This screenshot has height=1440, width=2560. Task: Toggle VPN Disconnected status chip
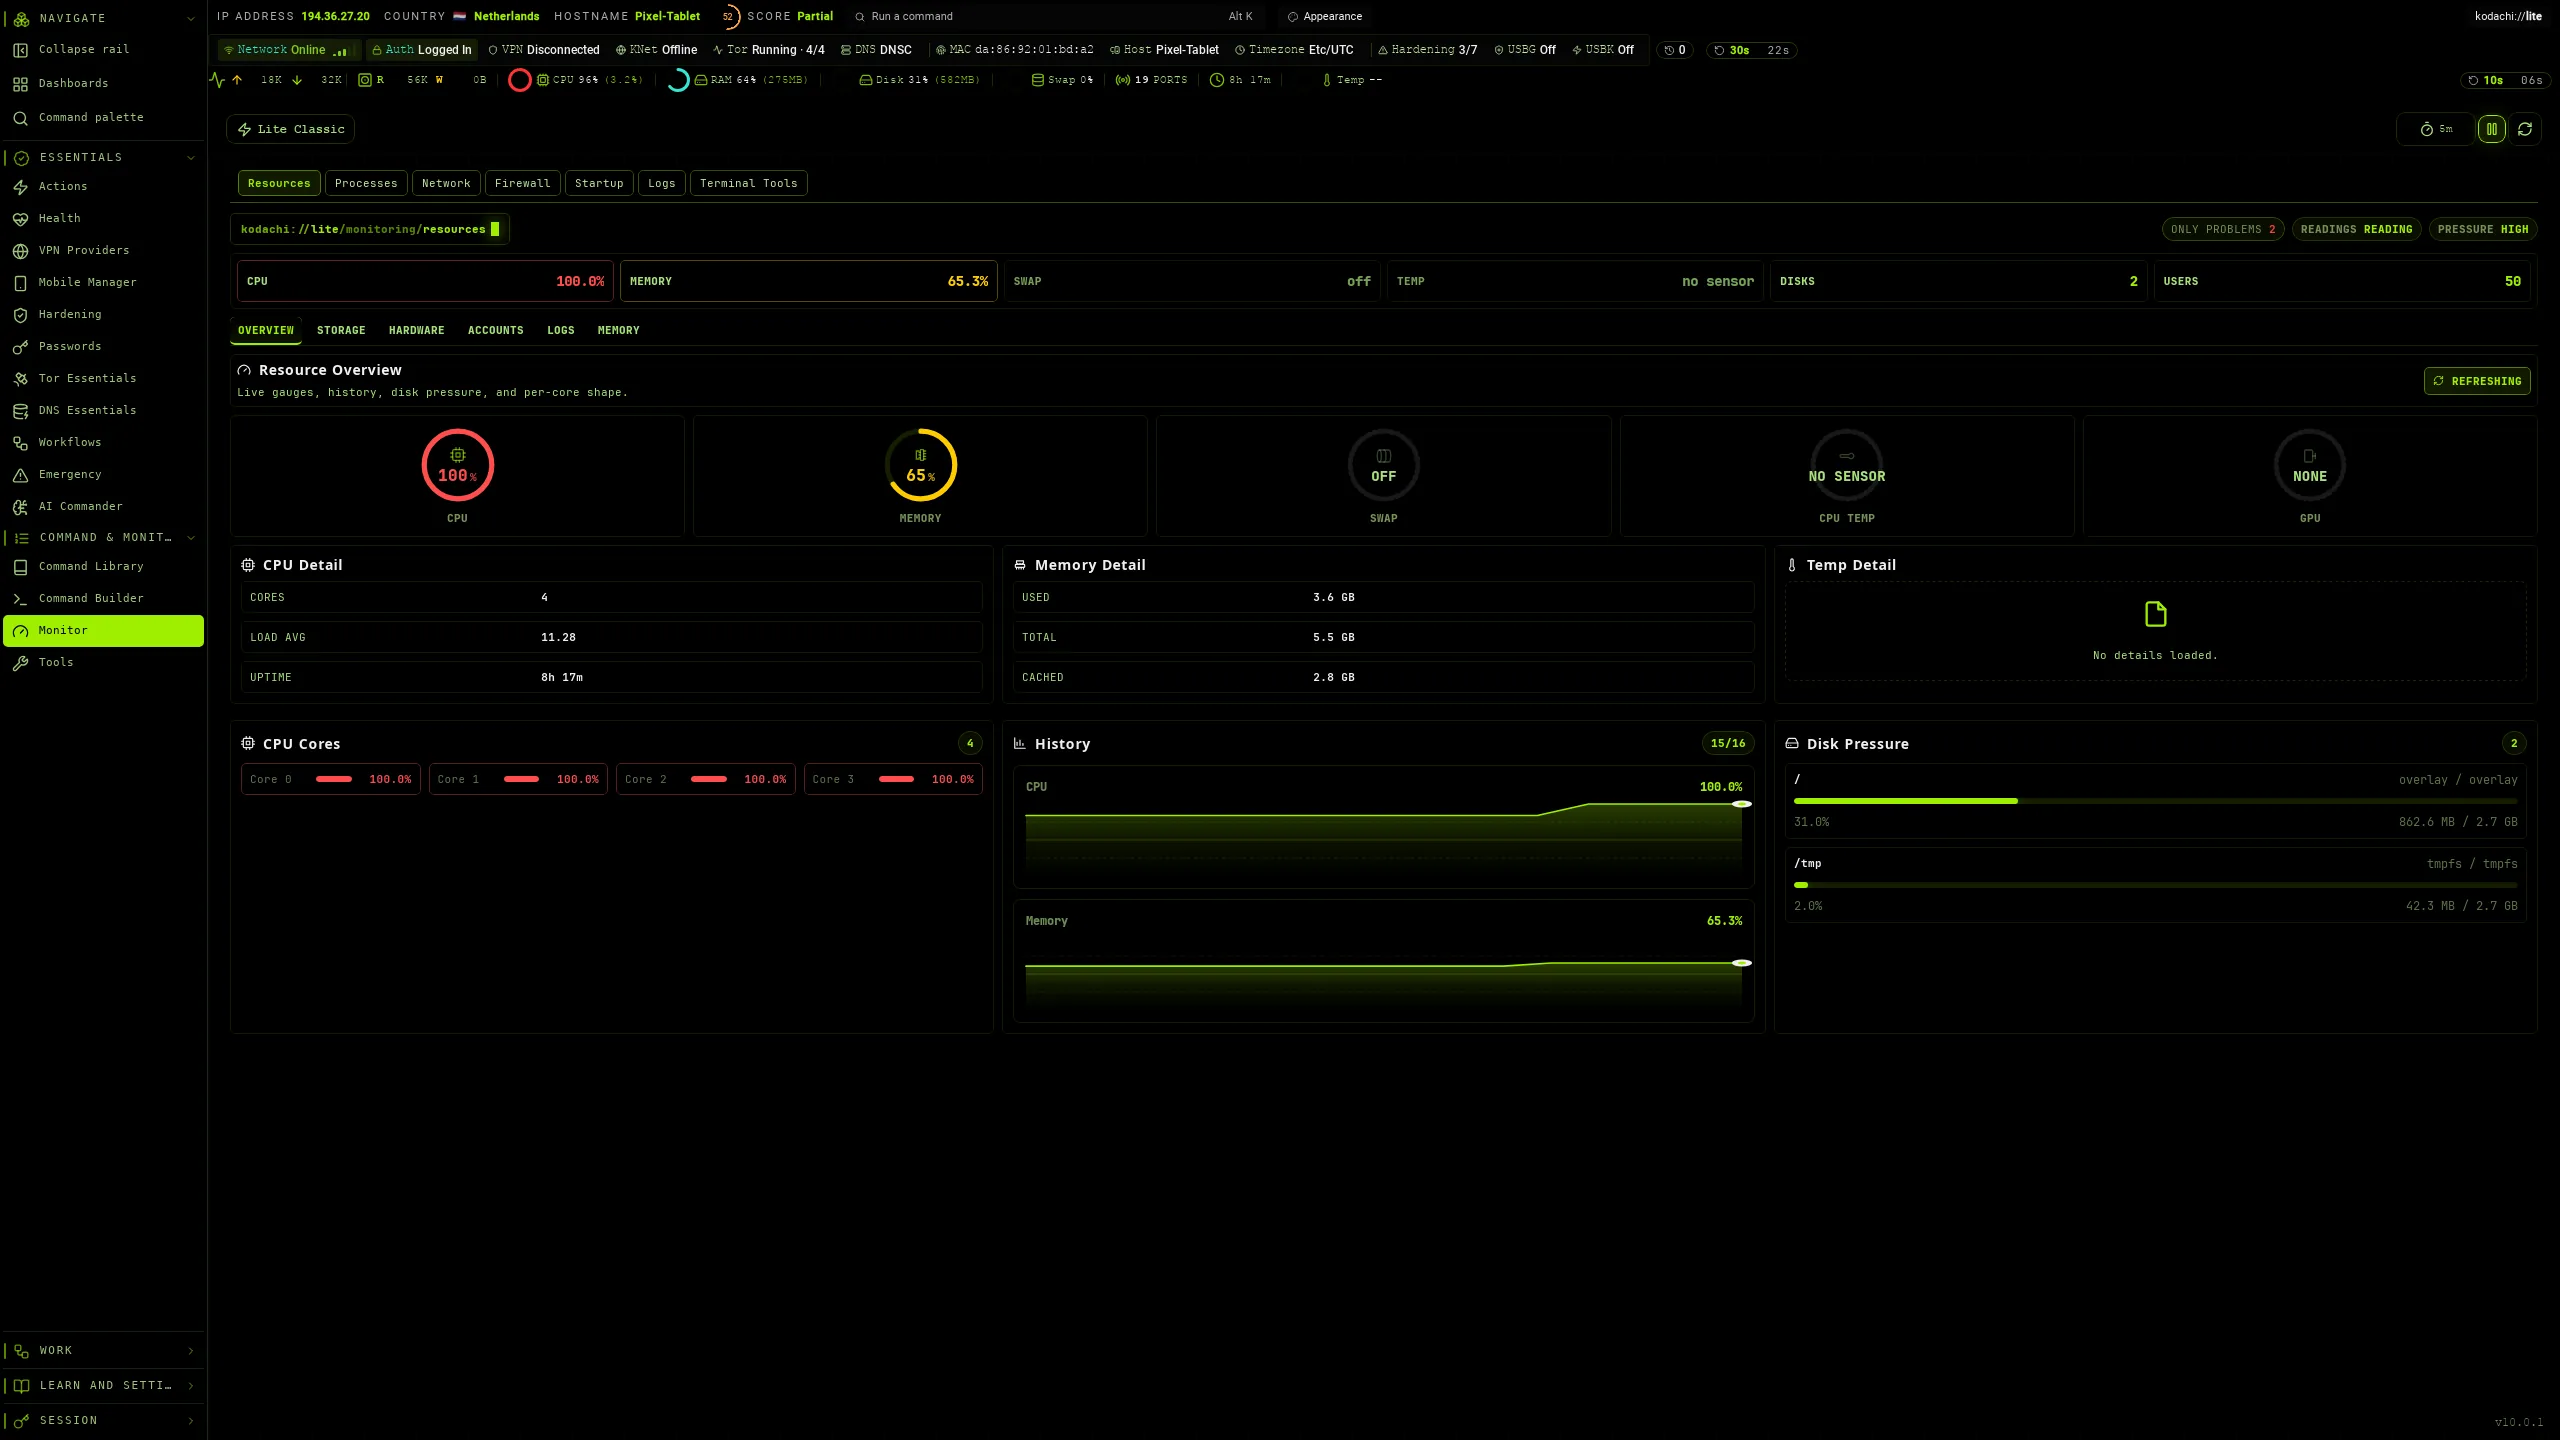(x=544, y=50)
